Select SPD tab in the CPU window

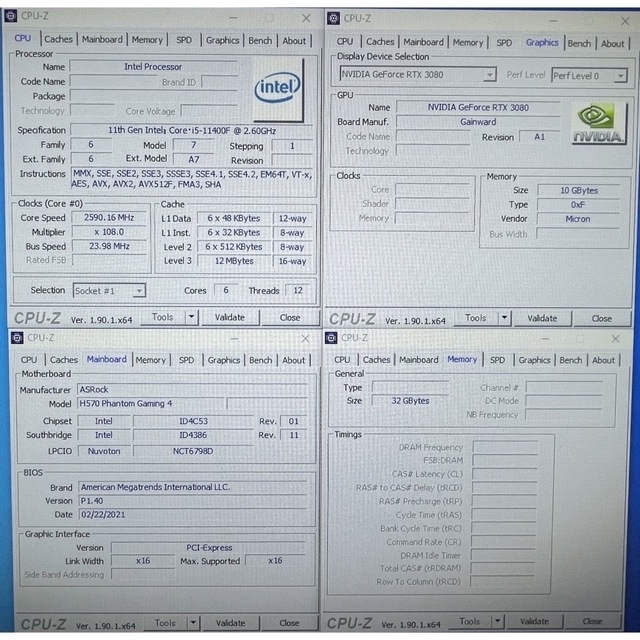[184, 40]
